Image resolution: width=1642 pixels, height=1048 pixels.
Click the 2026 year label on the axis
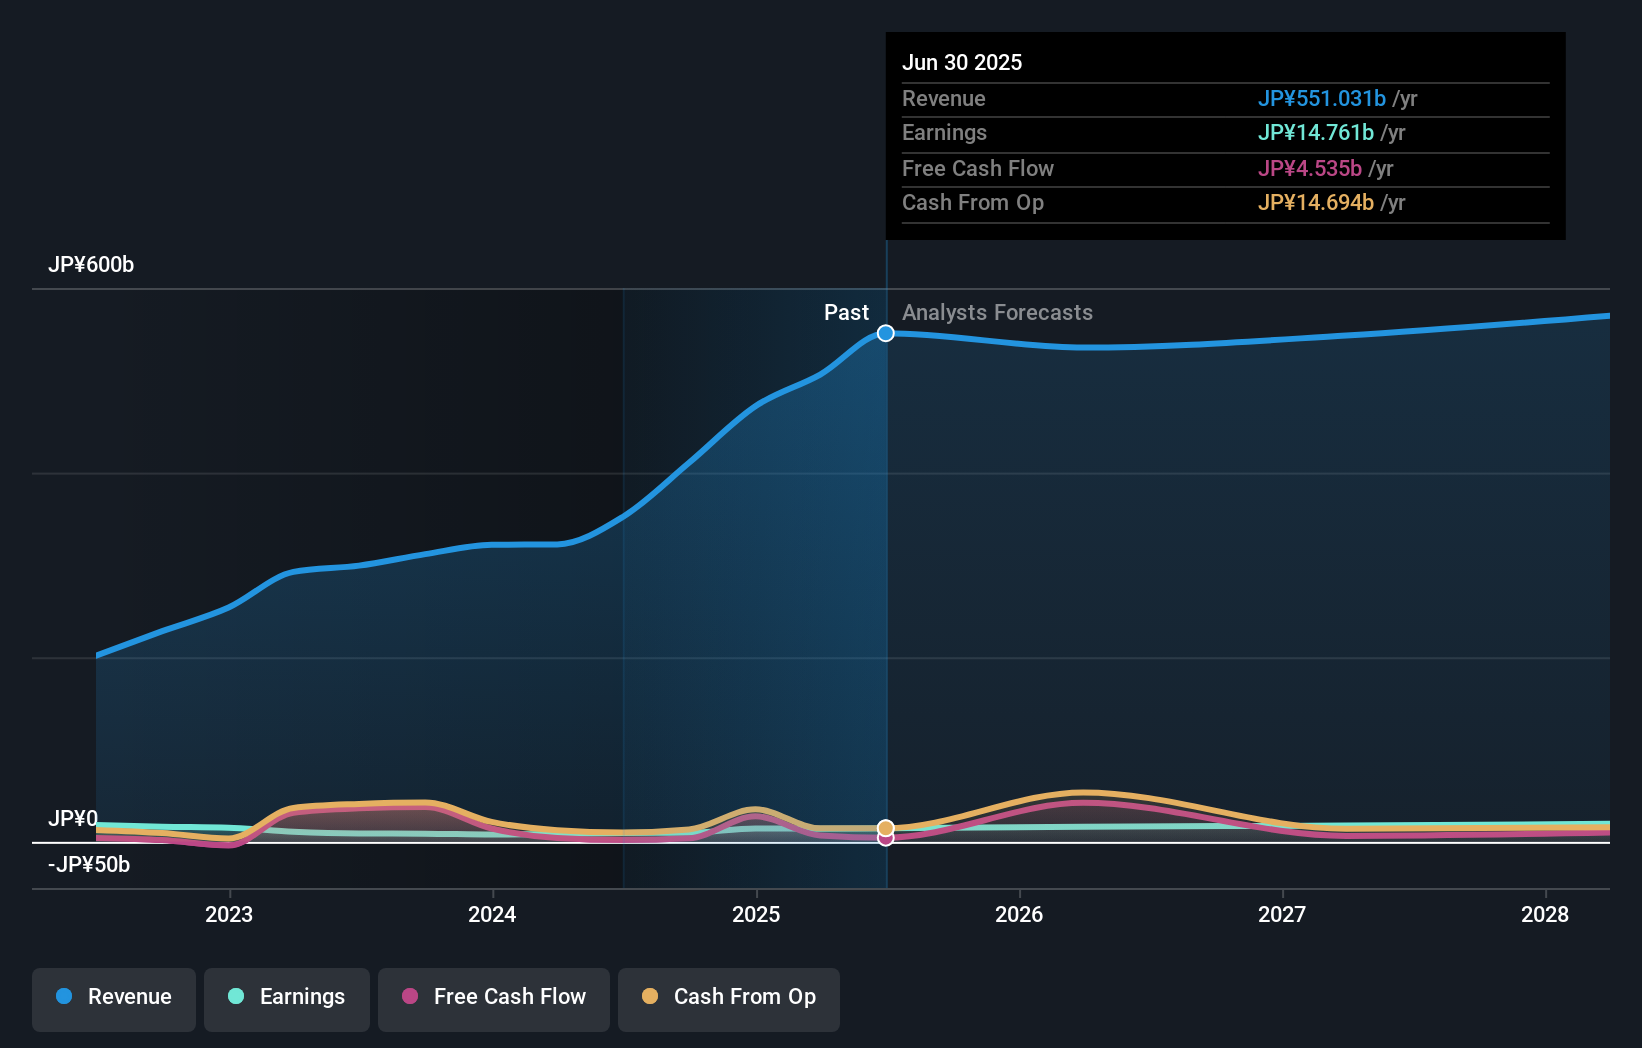click(x=1018, y=914)
